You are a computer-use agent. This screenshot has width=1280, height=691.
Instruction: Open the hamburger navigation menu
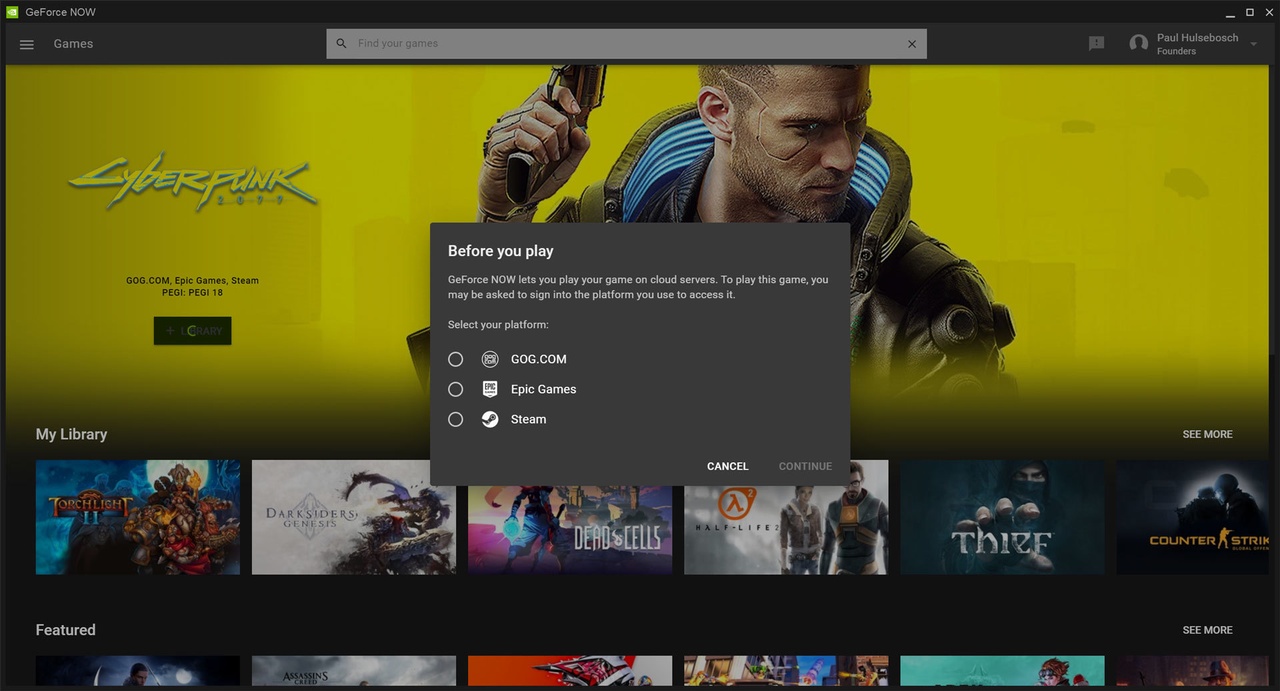pyautogui.click(x=27, y=44)
